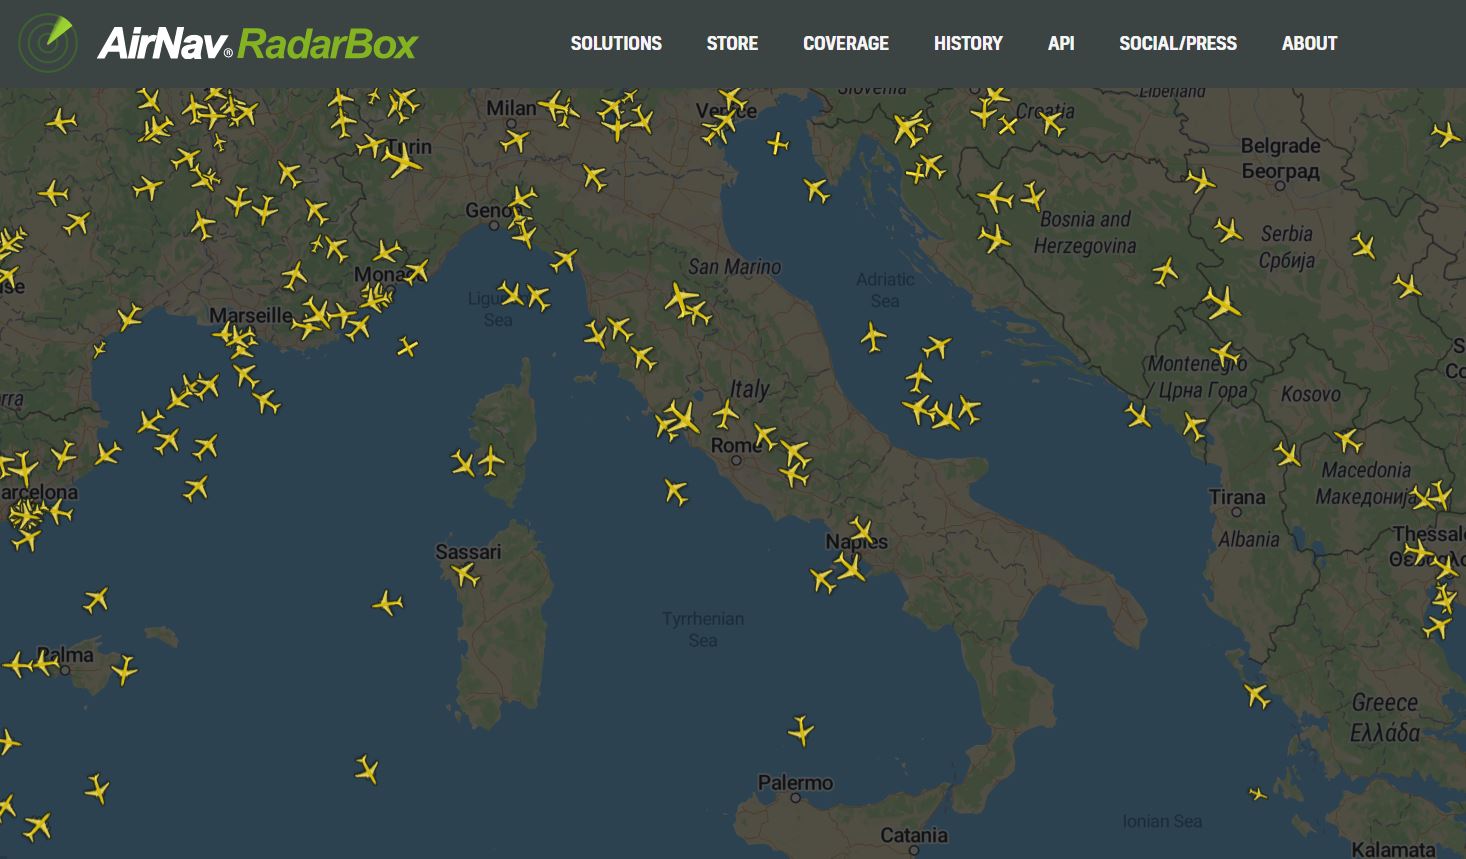This screenshot has height=859, width=1466.
Task: Click the aircraft off Greece's west coast
Action: (x=1256, y=695)
